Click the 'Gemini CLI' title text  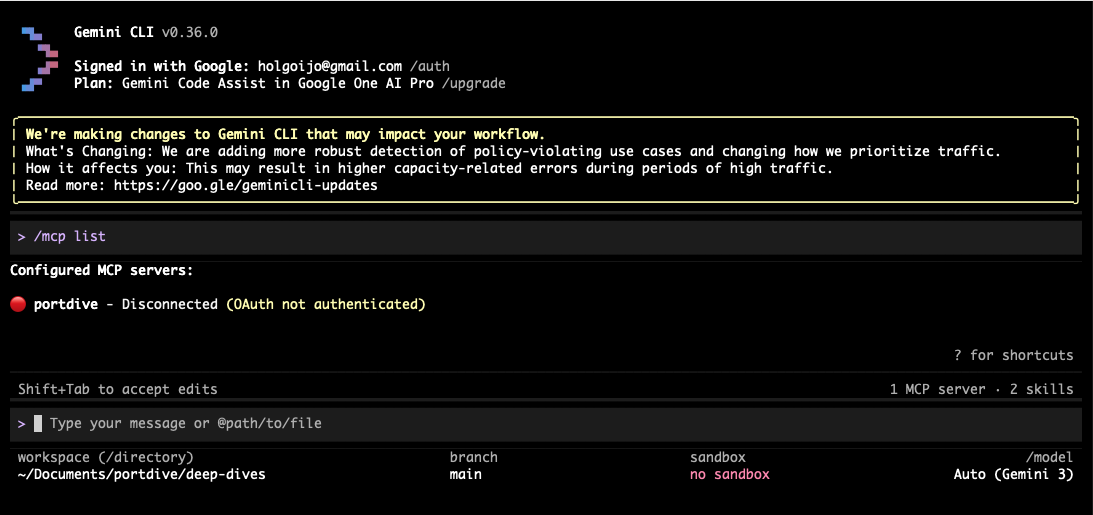[114, 32]
